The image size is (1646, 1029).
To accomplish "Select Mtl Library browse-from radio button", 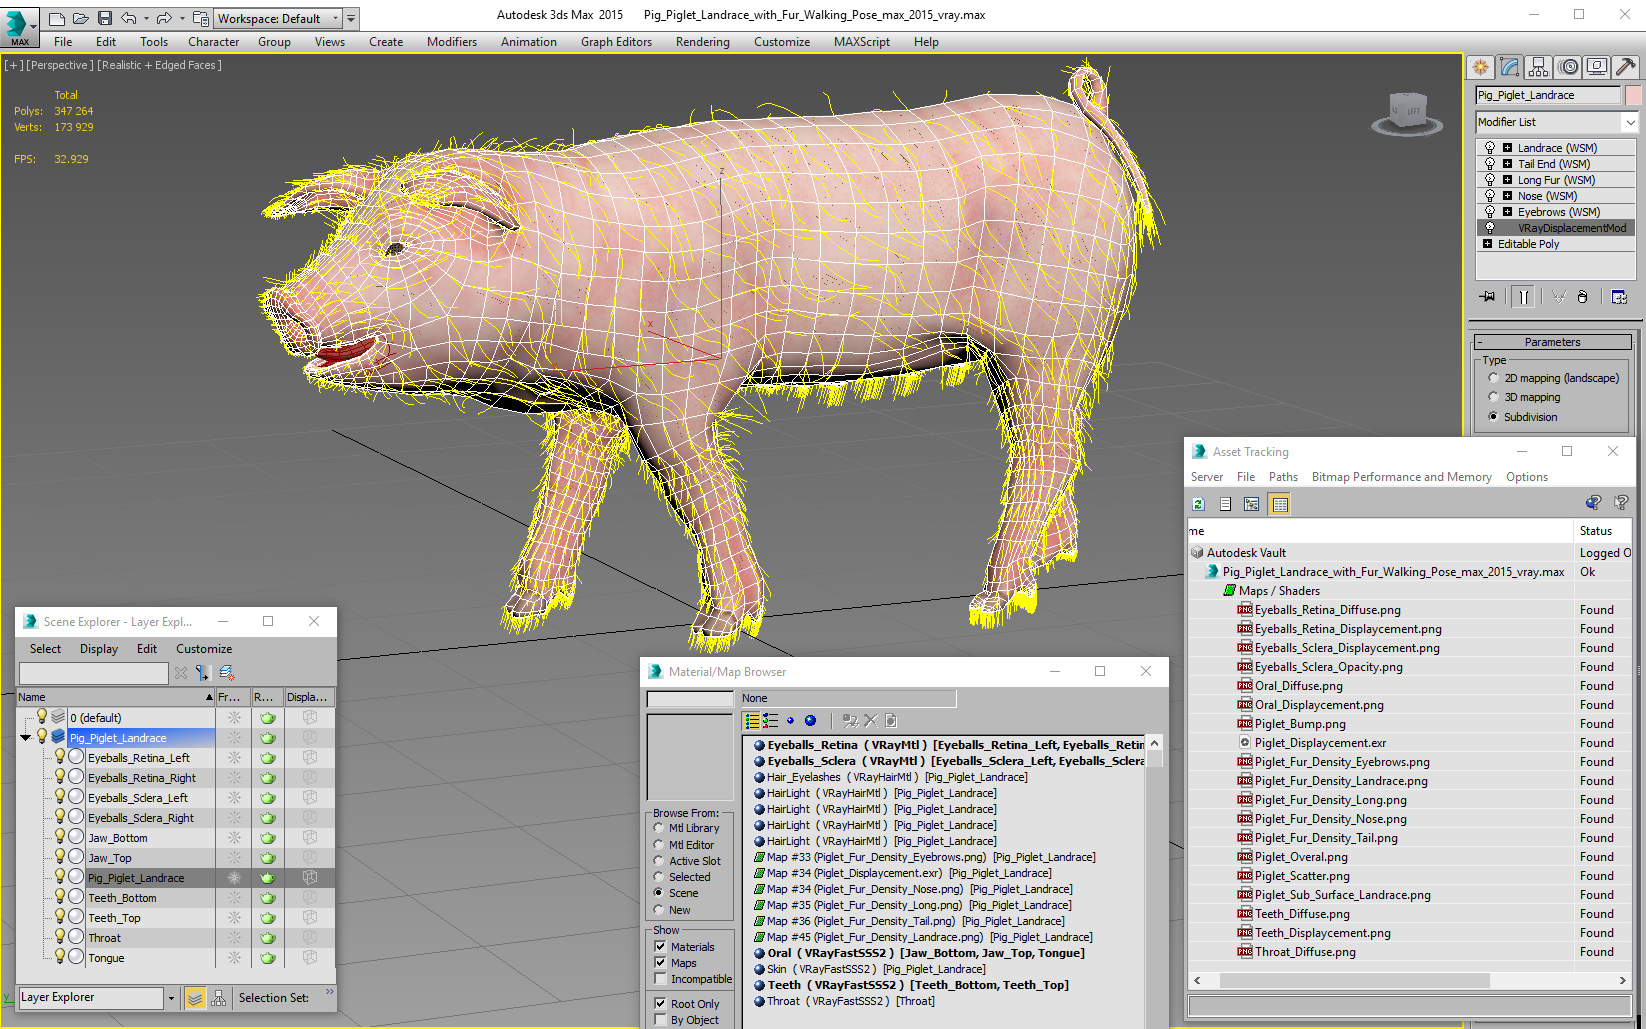I will (x=658, y=828).
